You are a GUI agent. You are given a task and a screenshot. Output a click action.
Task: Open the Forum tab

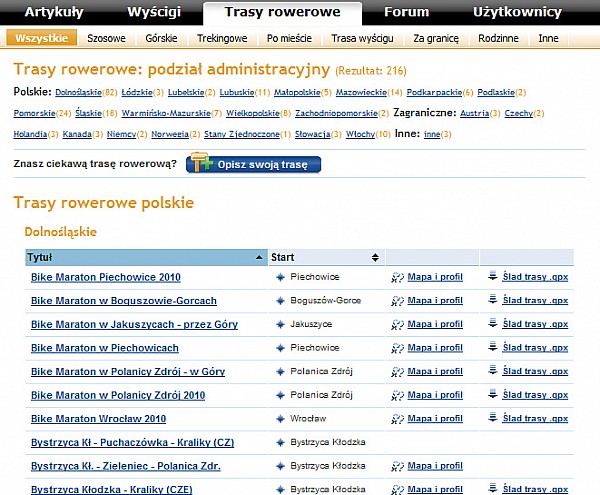[406, 12]
